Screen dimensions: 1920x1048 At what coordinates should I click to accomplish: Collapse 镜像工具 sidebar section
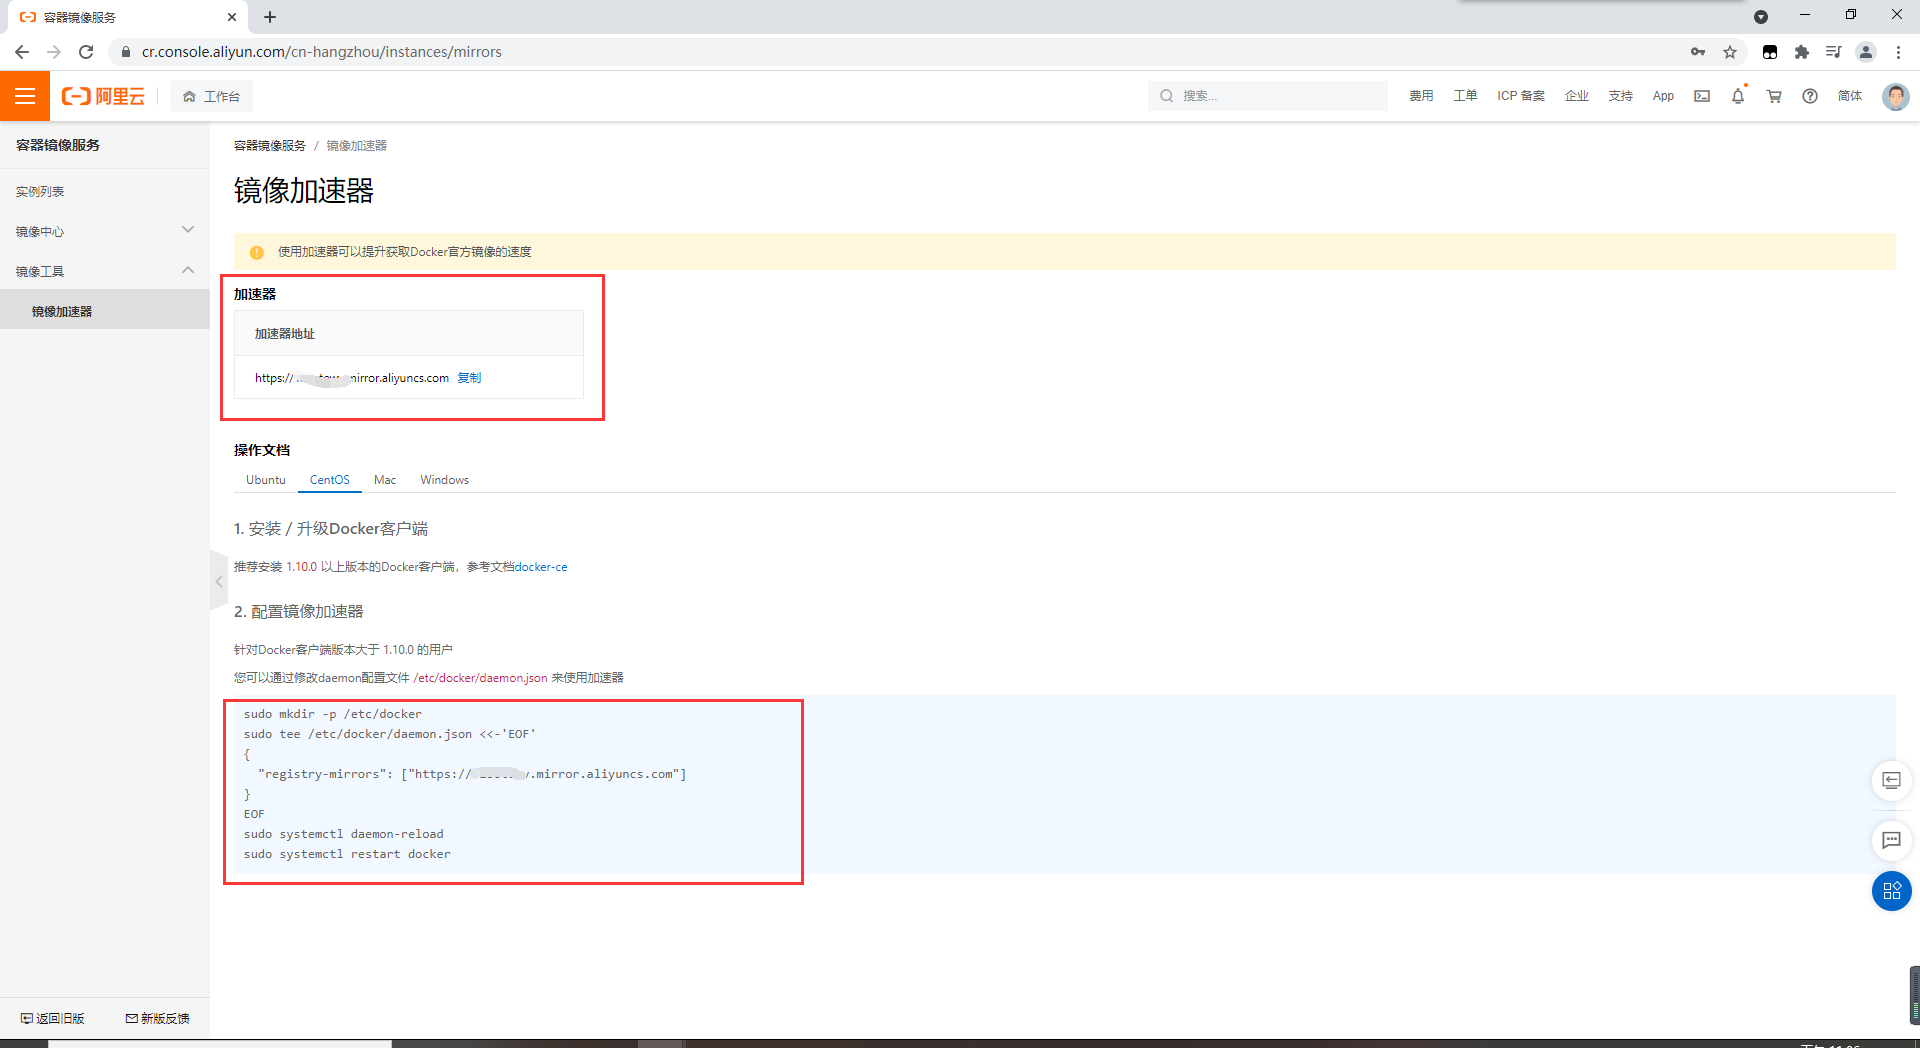click(105, 271)
